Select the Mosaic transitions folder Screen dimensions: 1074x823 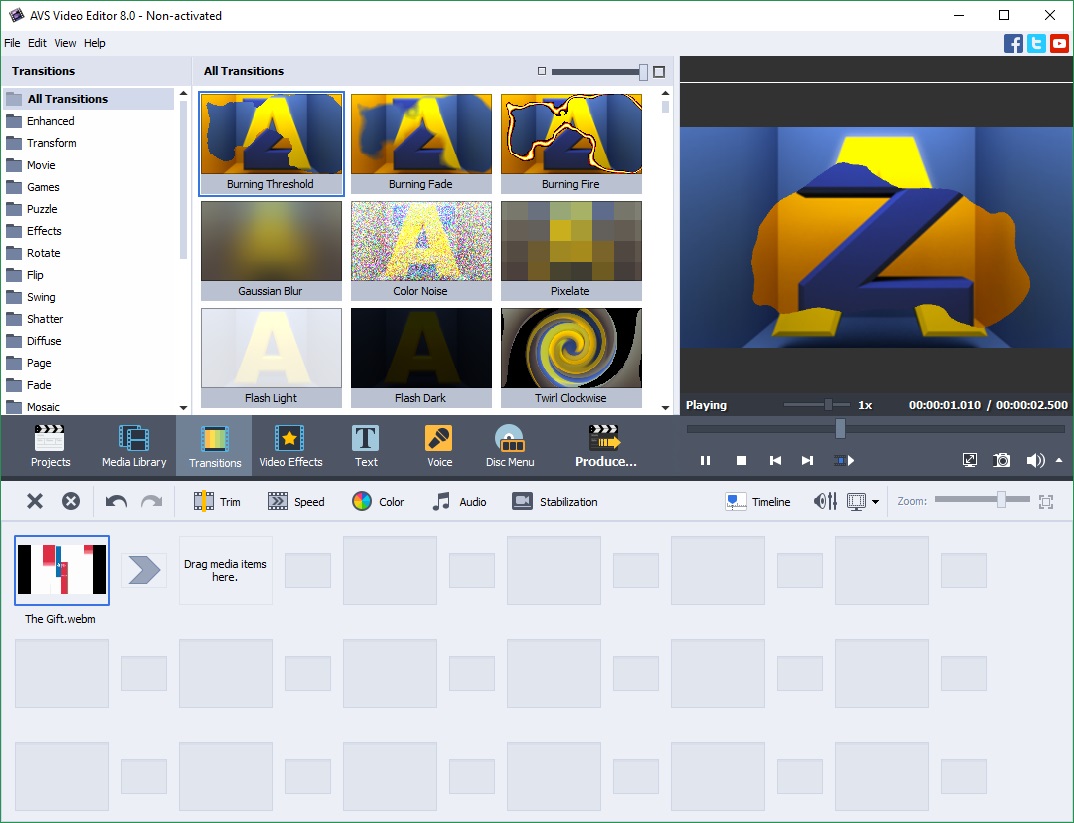(89, 407)
